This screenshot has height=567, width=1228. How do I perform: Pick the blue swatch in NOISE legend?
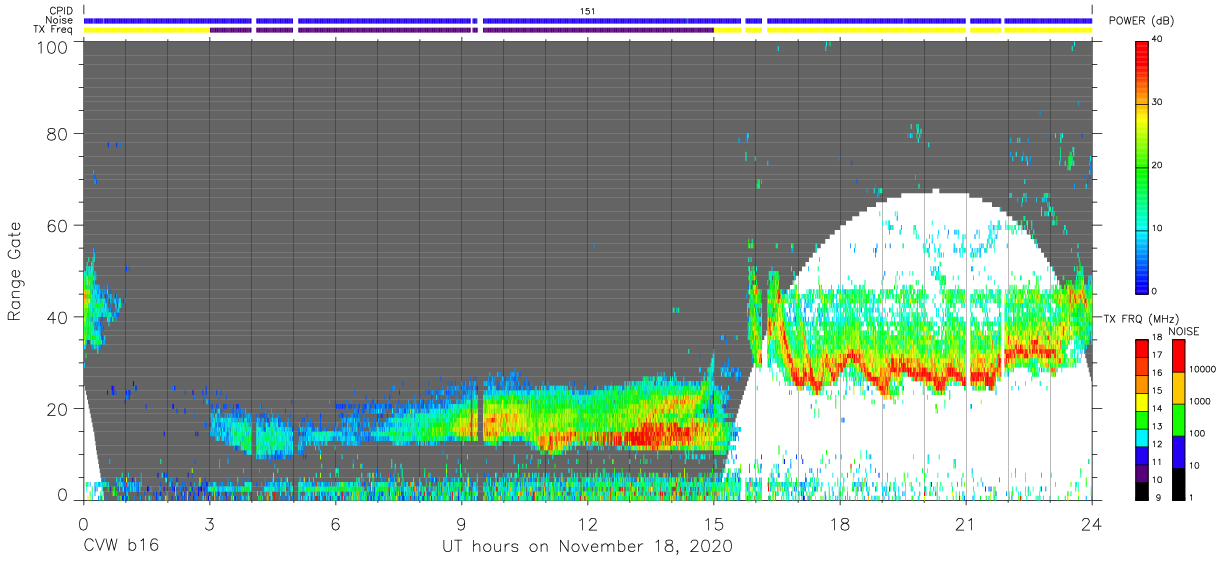click(x=1177, y=451)
